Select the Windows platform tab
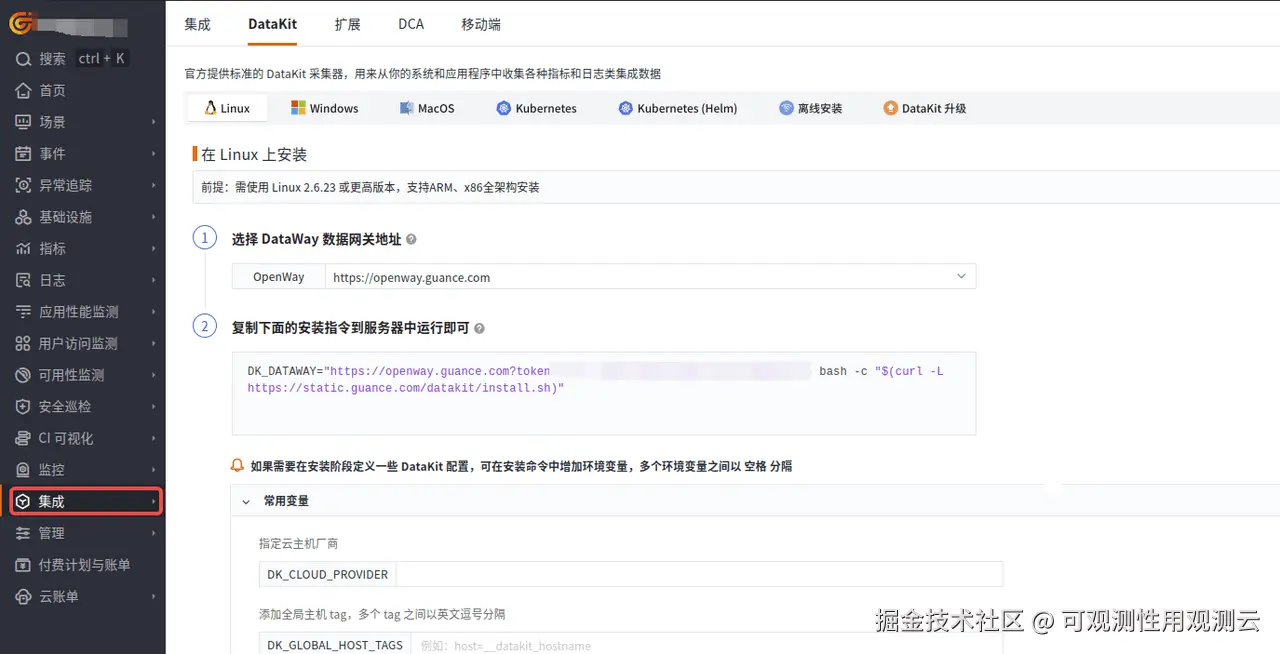Viewport: 1280px width, 654px height. point(324,108)
